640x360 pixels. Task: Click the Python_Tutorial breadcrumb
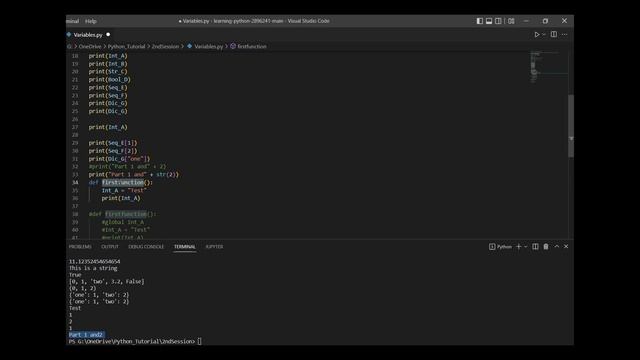tap(126, 47)
